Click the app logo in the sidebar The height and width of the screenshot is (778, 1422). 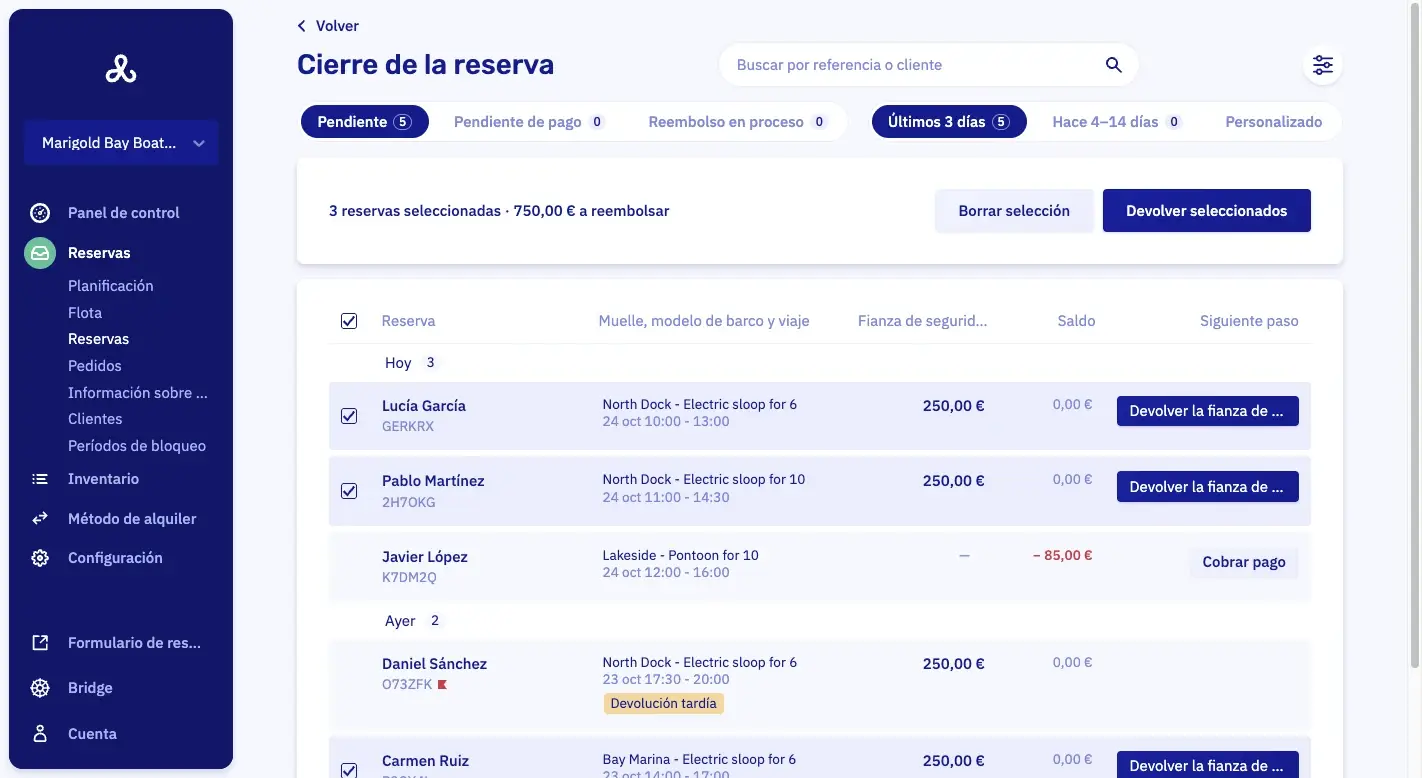tap(121, 69)
